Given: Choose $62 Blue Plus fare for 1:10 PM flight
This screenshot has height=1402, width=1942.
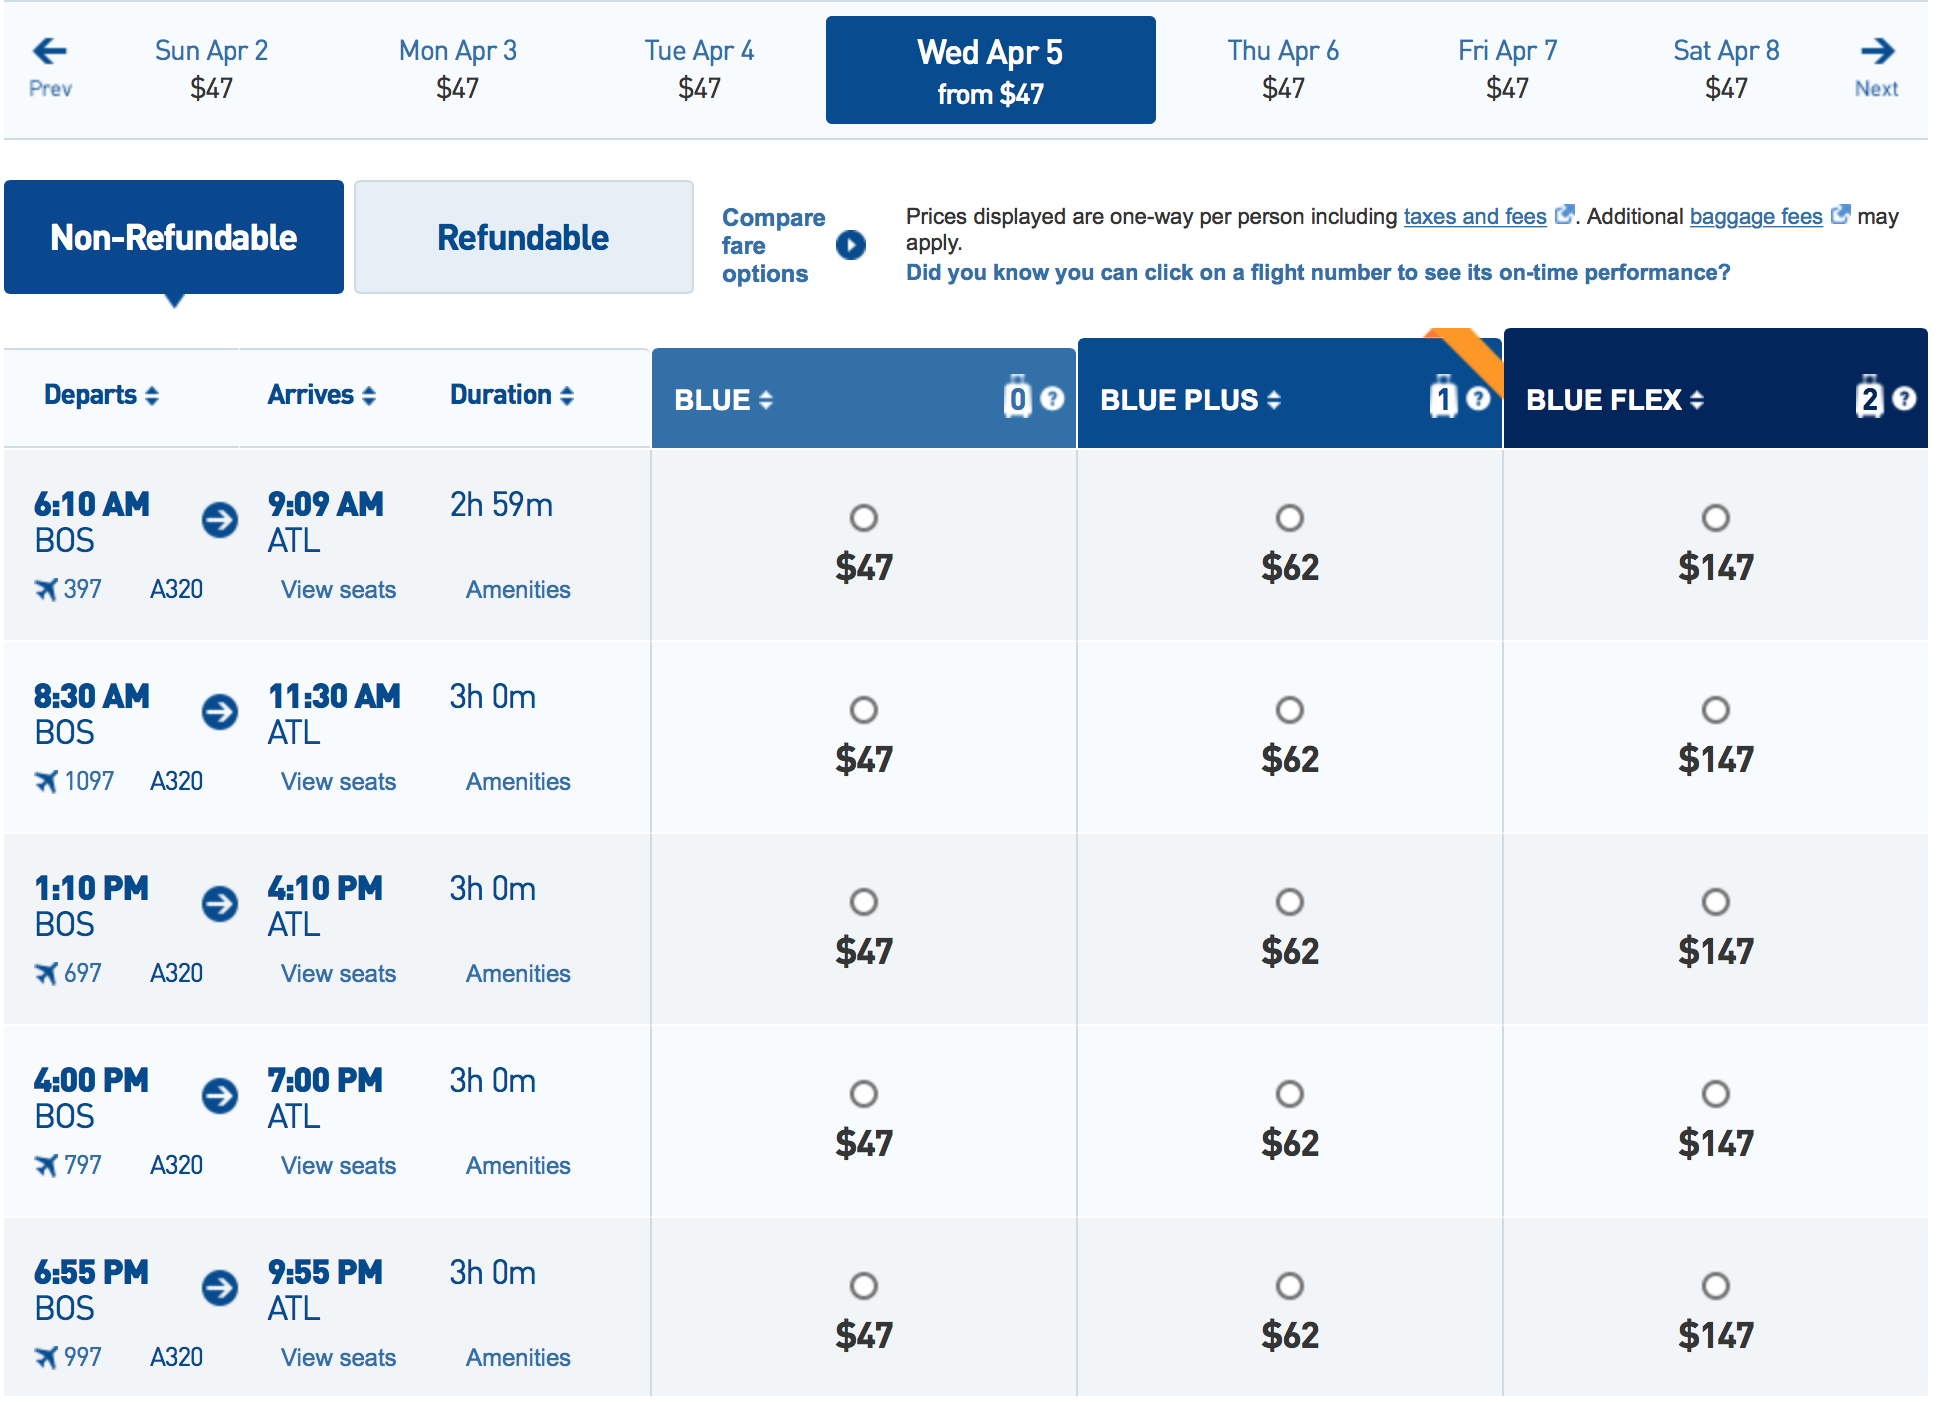Looking at the screenshot, I should [x=1290, y=902].
